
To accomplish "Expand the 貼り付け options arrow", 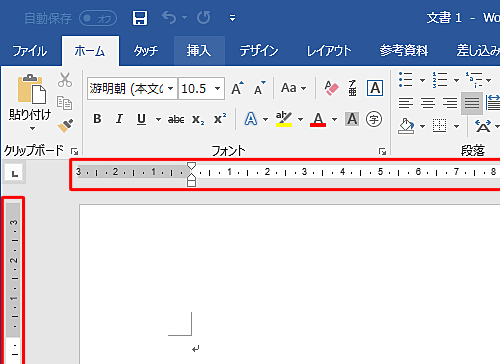I will pos(32,128).
